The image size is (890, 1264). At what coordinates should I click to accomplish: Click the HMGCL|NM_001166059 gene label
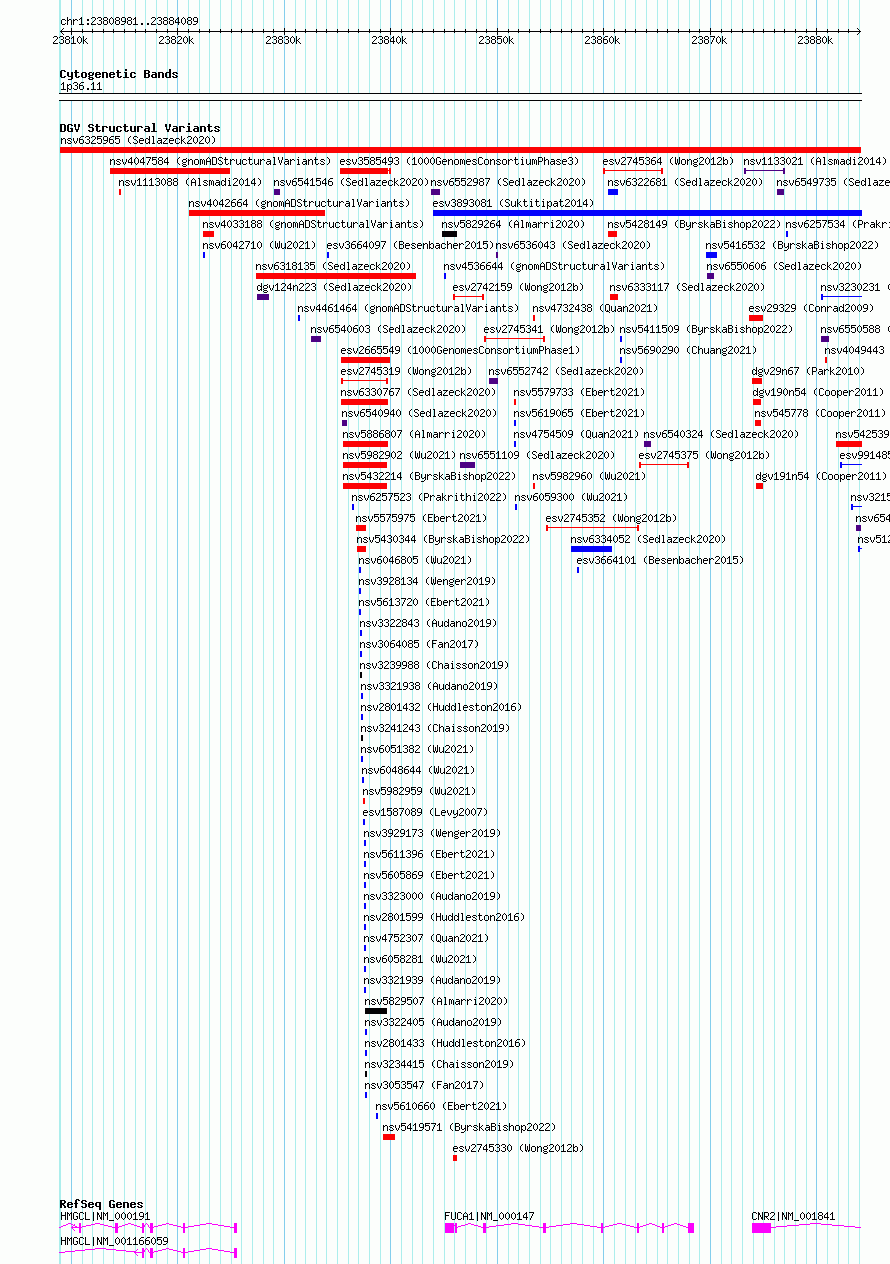[x=114, y=1240]
